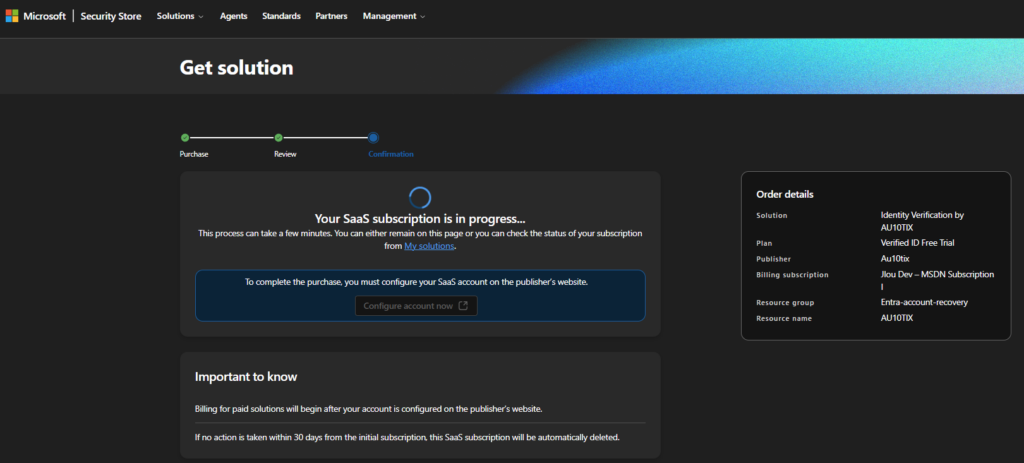Click the Order details heading
Viewport: 1024px width, 463px height.
(x=785, y=194)
